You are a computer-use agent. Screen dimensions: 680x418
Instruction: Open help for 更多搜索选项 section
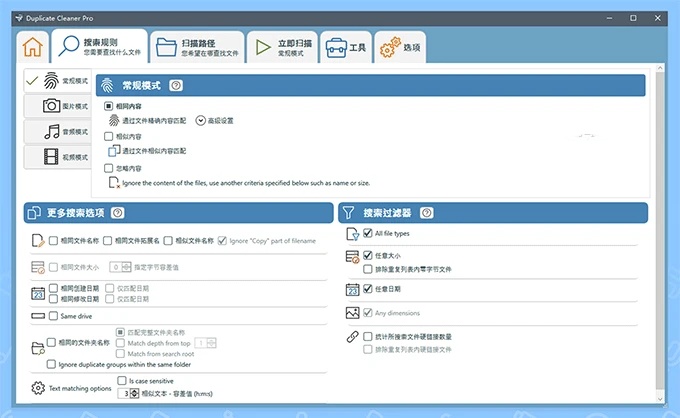click(118, 213)
